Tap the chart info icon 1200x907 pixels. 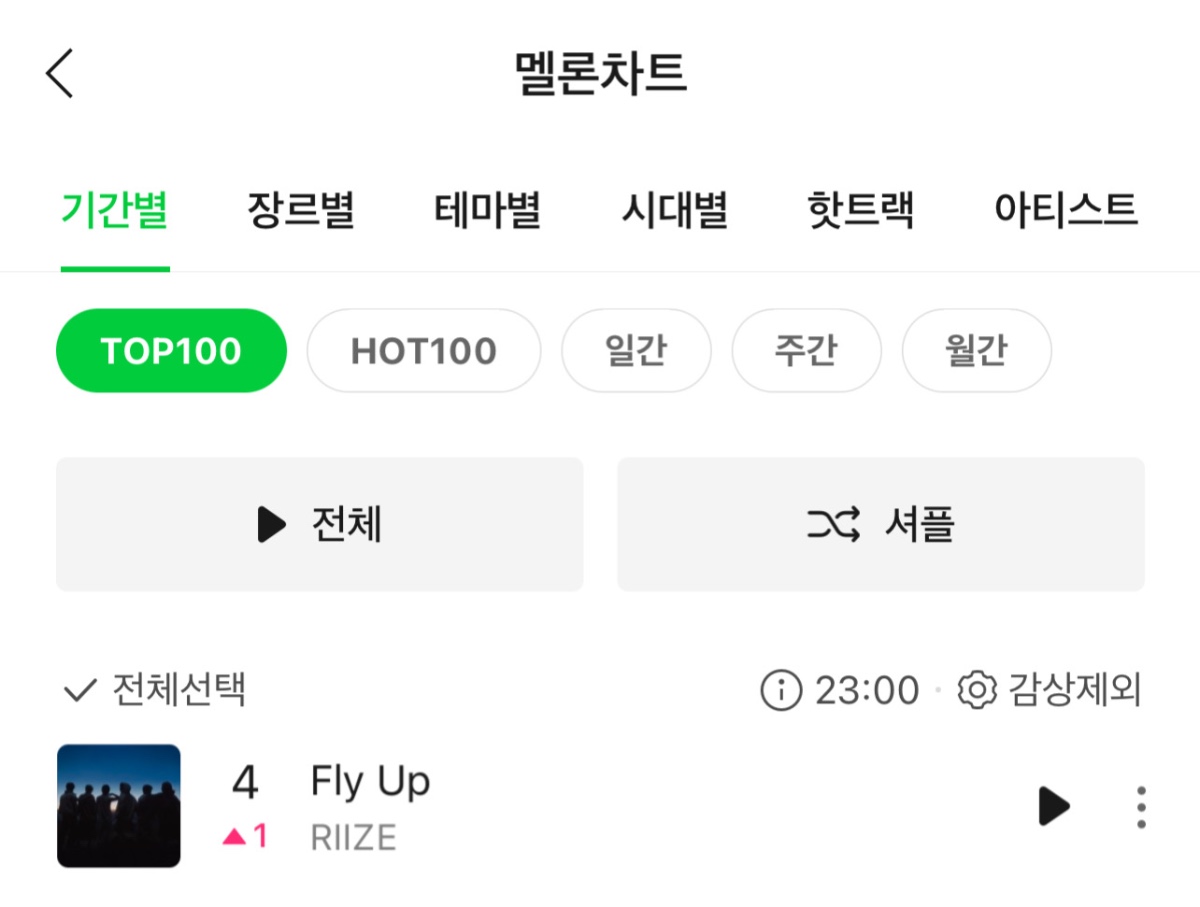coord(781,690)
